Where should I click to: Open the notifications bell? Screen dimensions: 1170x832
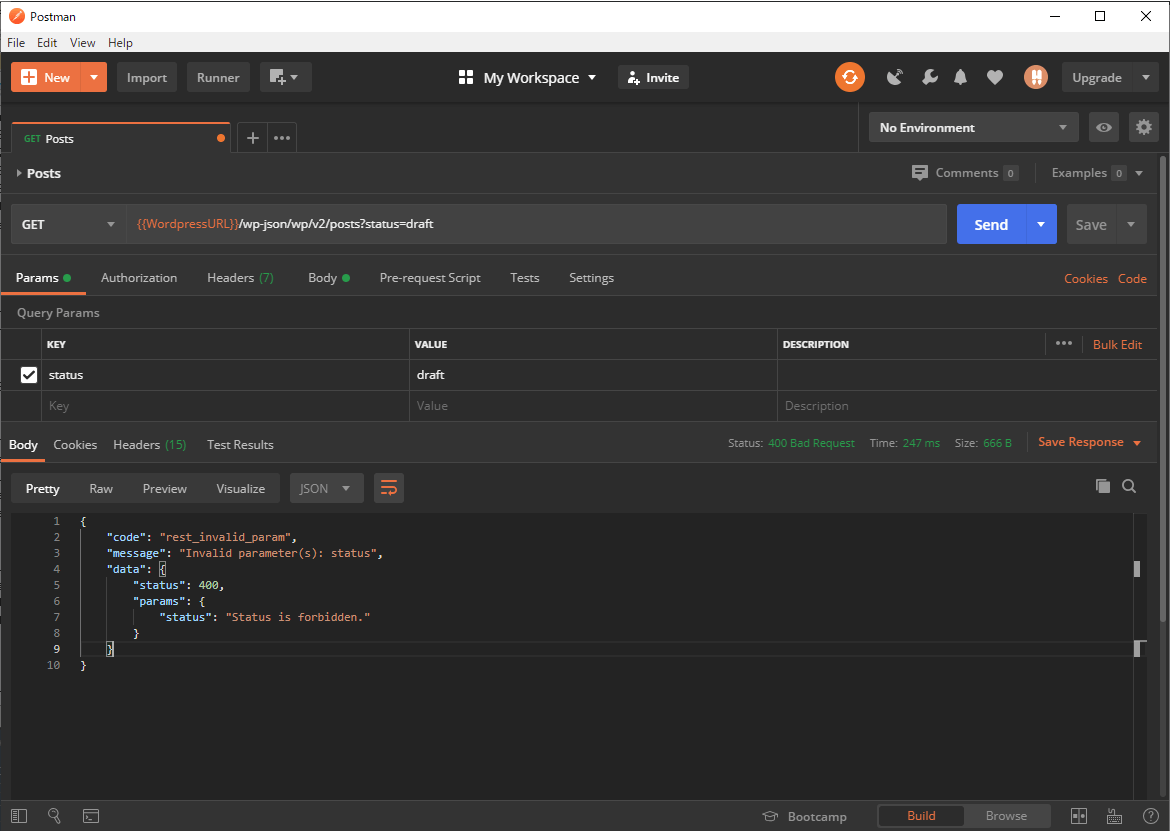(961, 77)
